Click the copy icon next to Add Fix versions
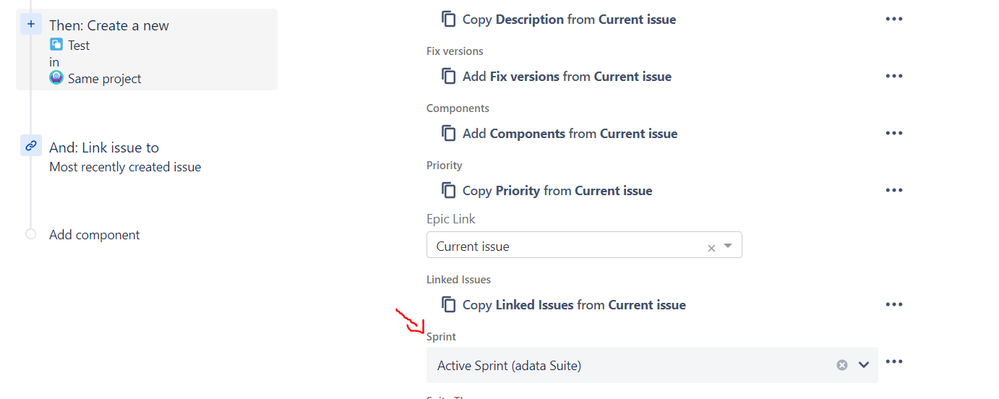This screenshot has height=399, width=999. [x=449, y=76]
